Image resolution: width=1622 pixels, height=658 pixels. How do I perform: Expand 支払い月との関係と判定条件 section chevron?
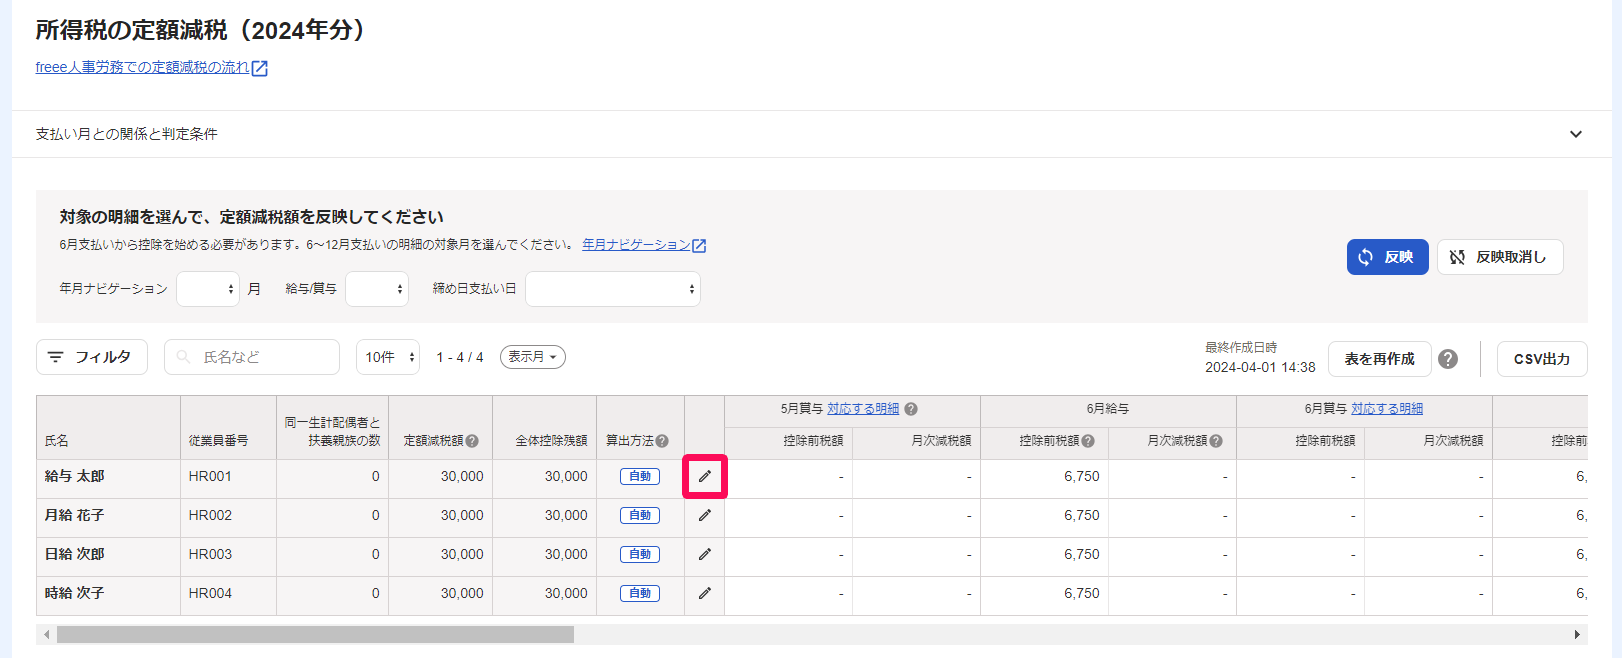(1576, 134)
